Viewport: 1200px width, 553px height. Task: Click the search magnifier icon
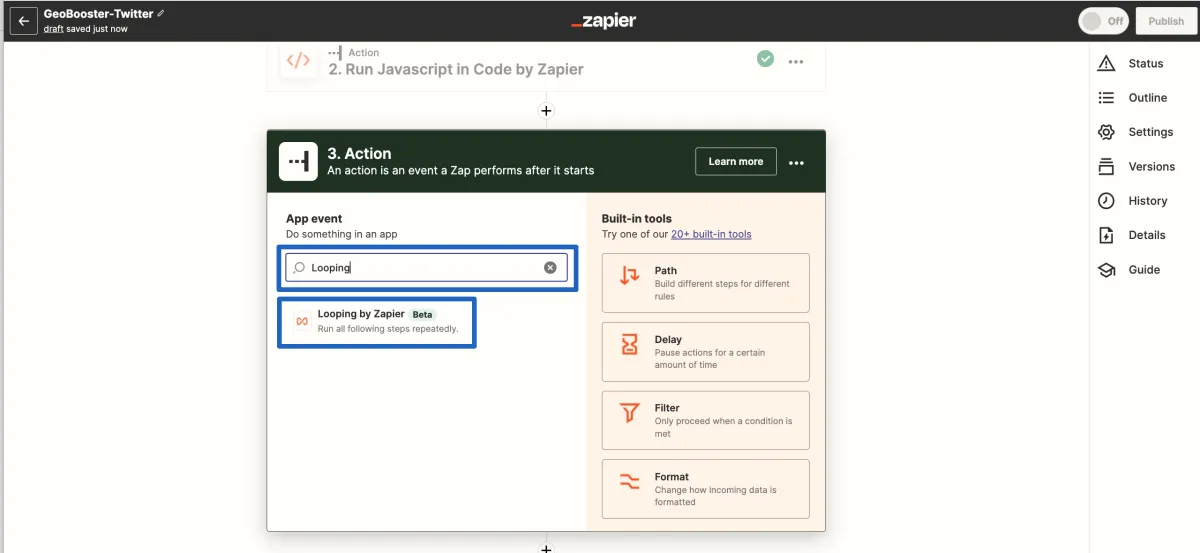coord(299,268)
